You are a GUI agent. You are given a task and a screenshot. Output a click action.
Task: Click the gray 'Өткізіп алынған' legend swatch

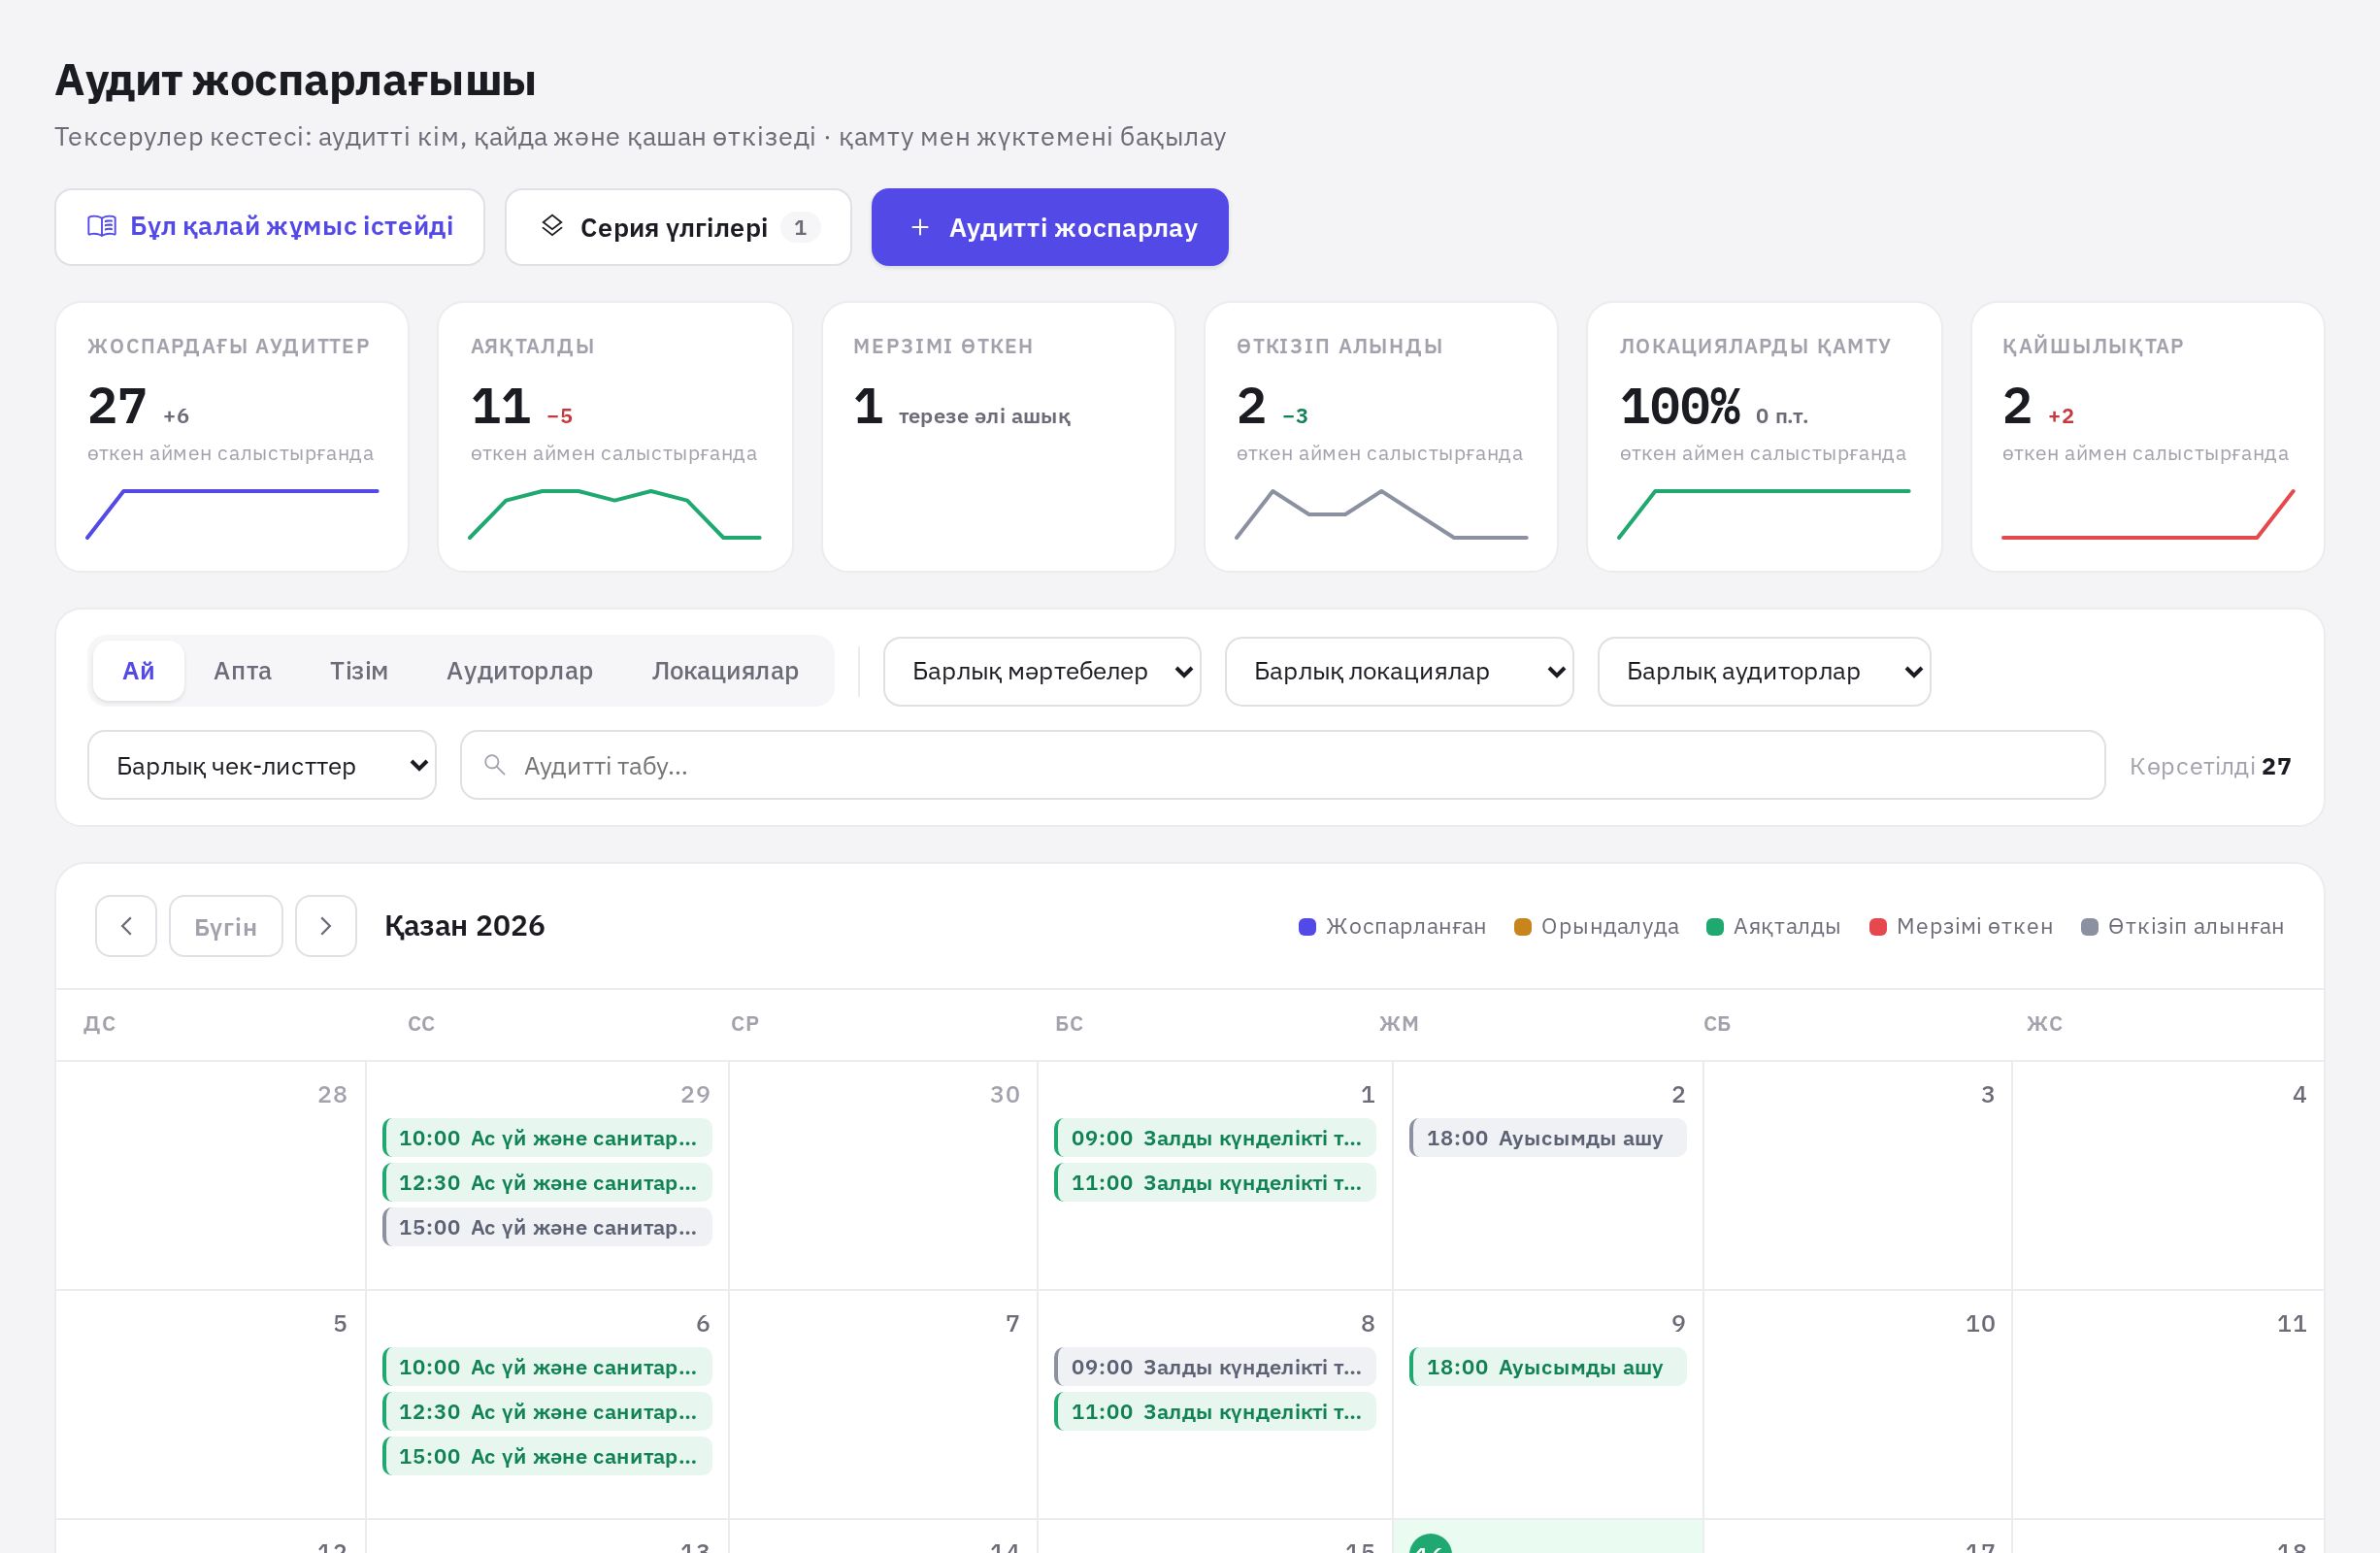click(2089, 926)
